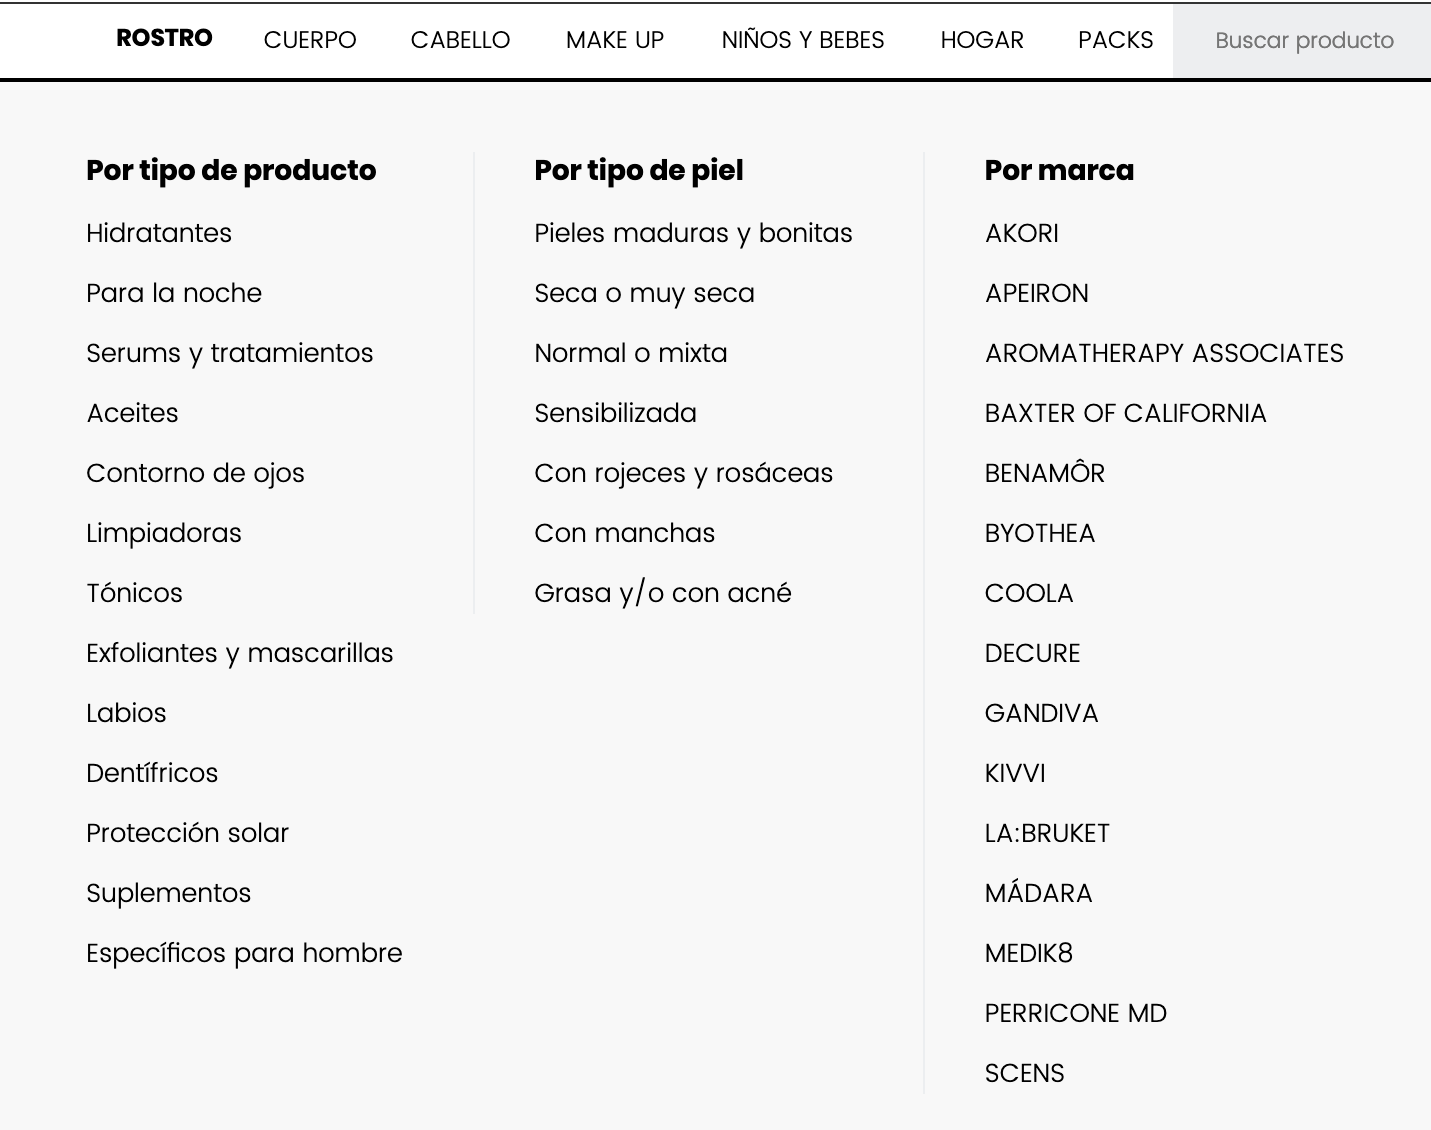Browse Contorno de ojos products
The width and height of the screenshot is (1431, 1130).
coord(195,473)
